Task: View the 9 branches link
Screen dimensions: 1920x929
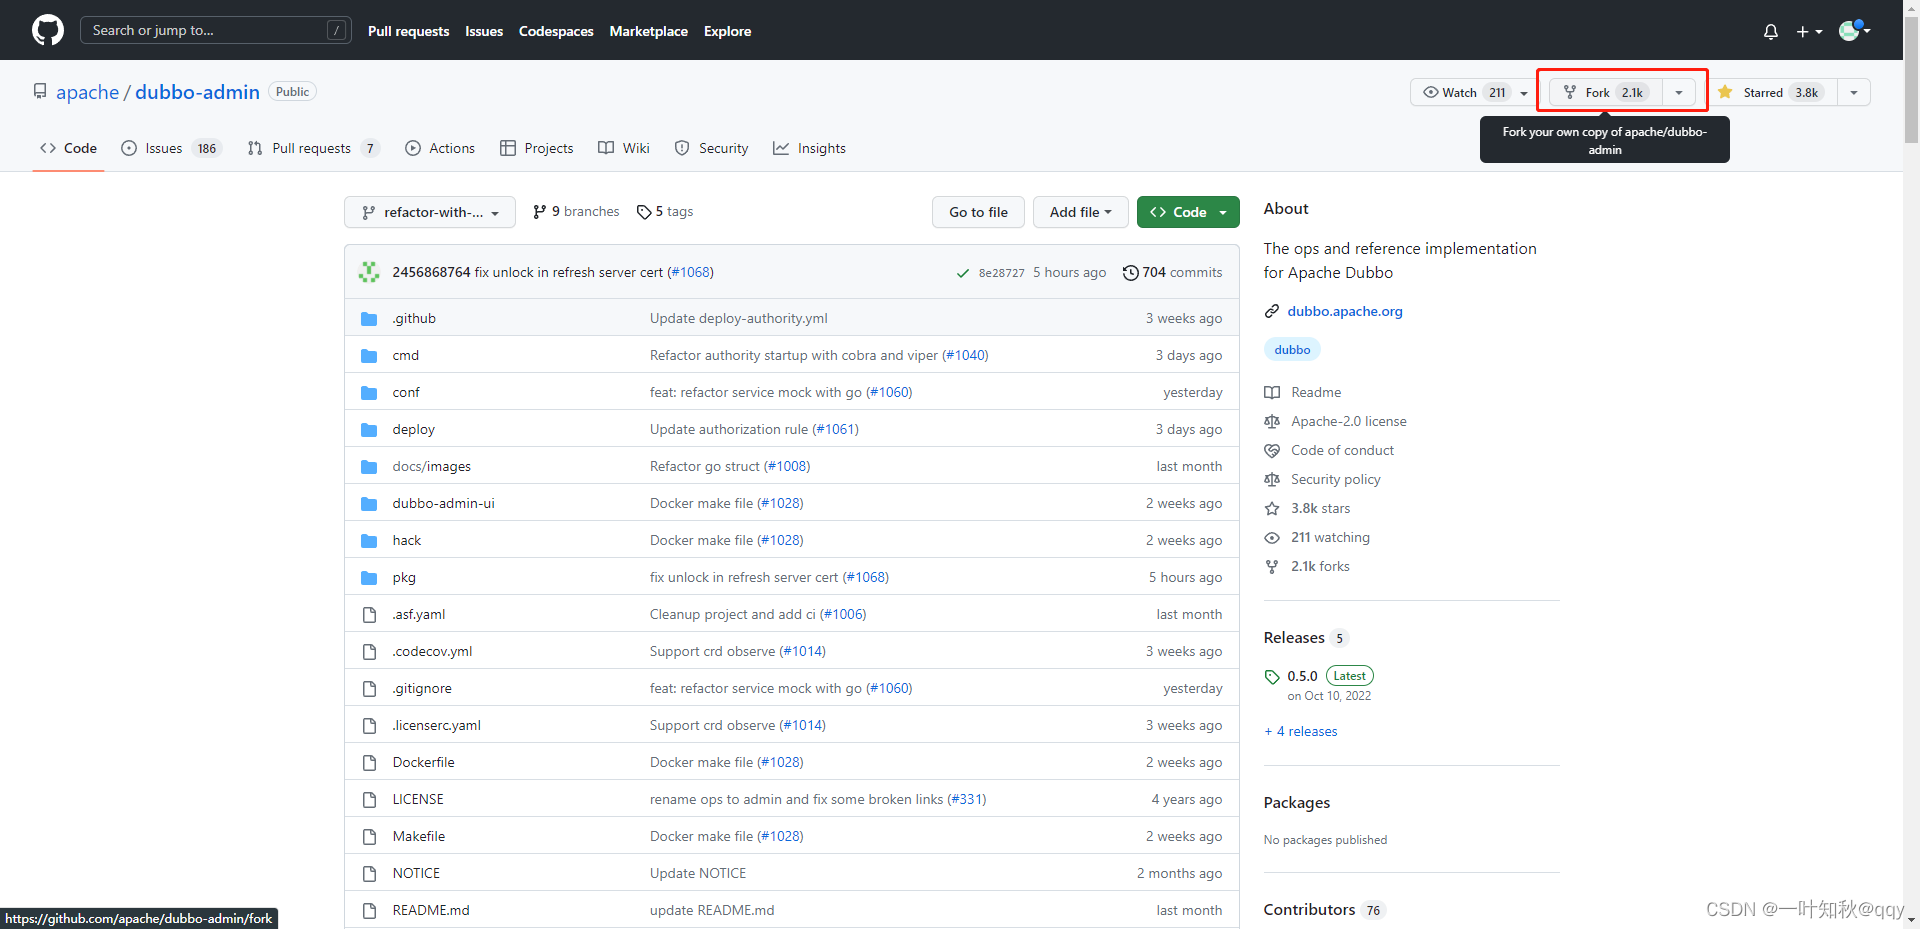Action: 576,212
